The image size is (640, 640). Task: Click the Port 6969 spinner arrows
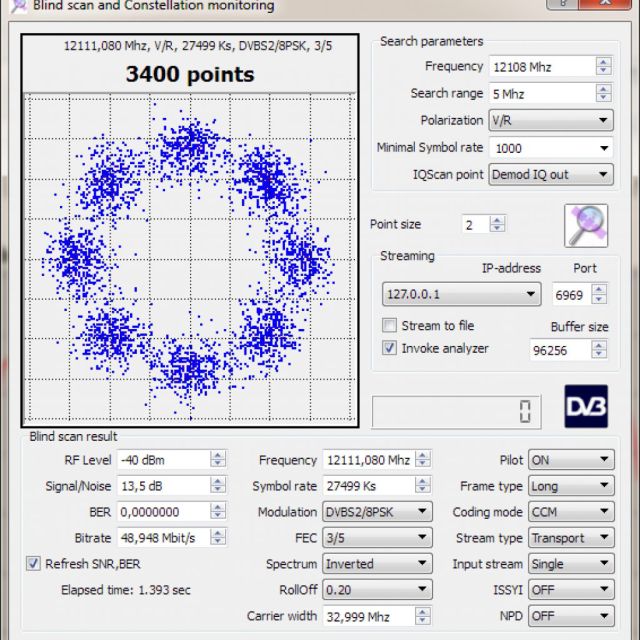click(x=599, y=295)
